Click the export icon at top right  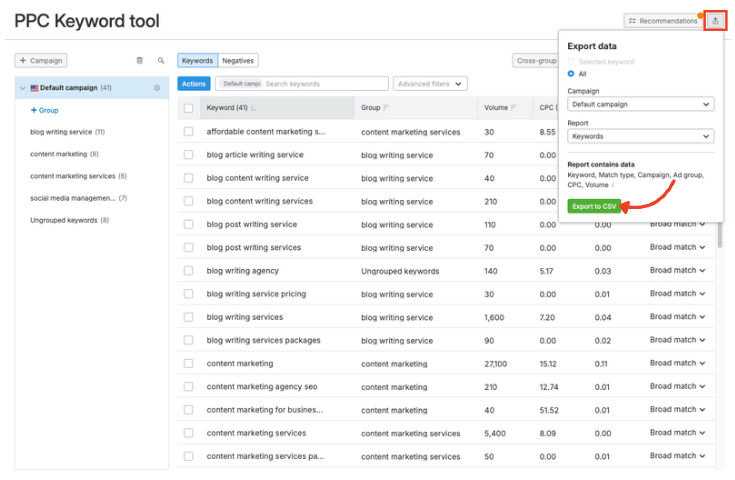714,20
